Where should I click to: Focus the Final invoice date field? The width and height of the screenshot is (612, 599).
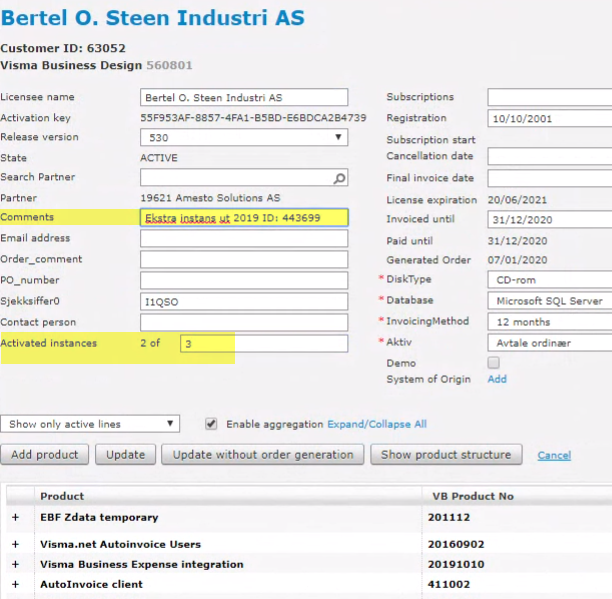coord(550,178)
